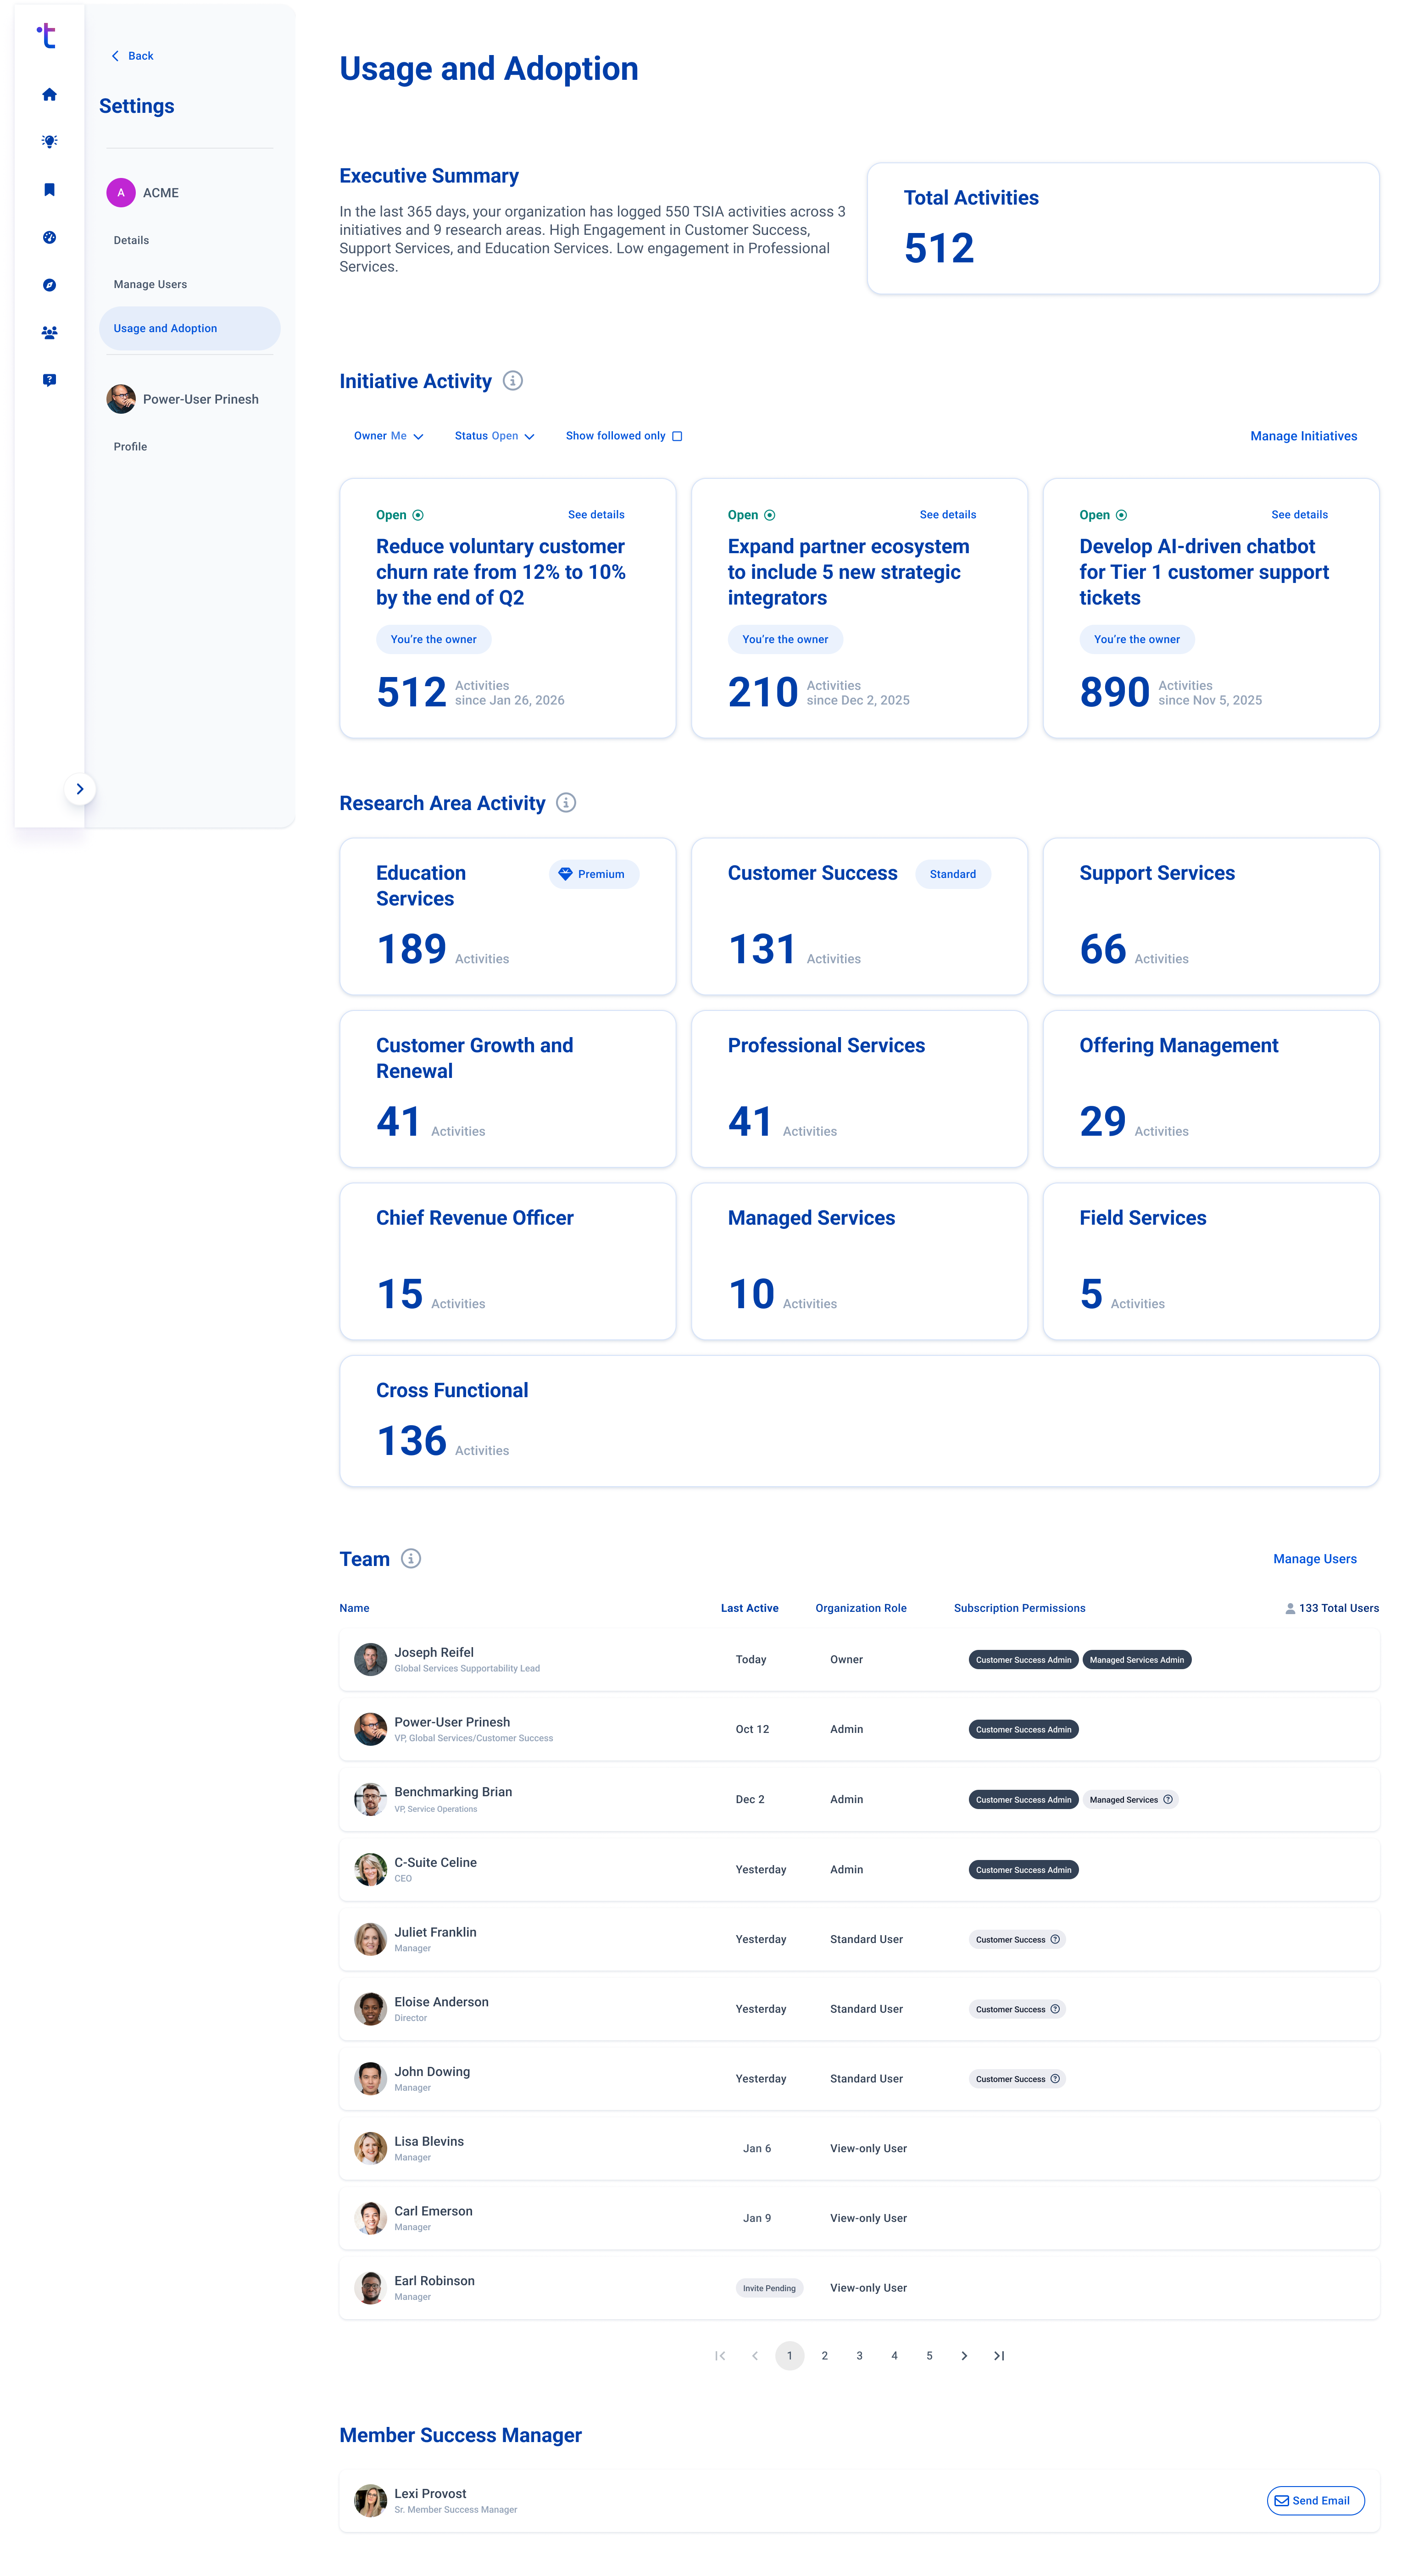Screen dimensions: 1424x2576
Task: Open the compass explore icon in rail
Action: coord(49,285)
